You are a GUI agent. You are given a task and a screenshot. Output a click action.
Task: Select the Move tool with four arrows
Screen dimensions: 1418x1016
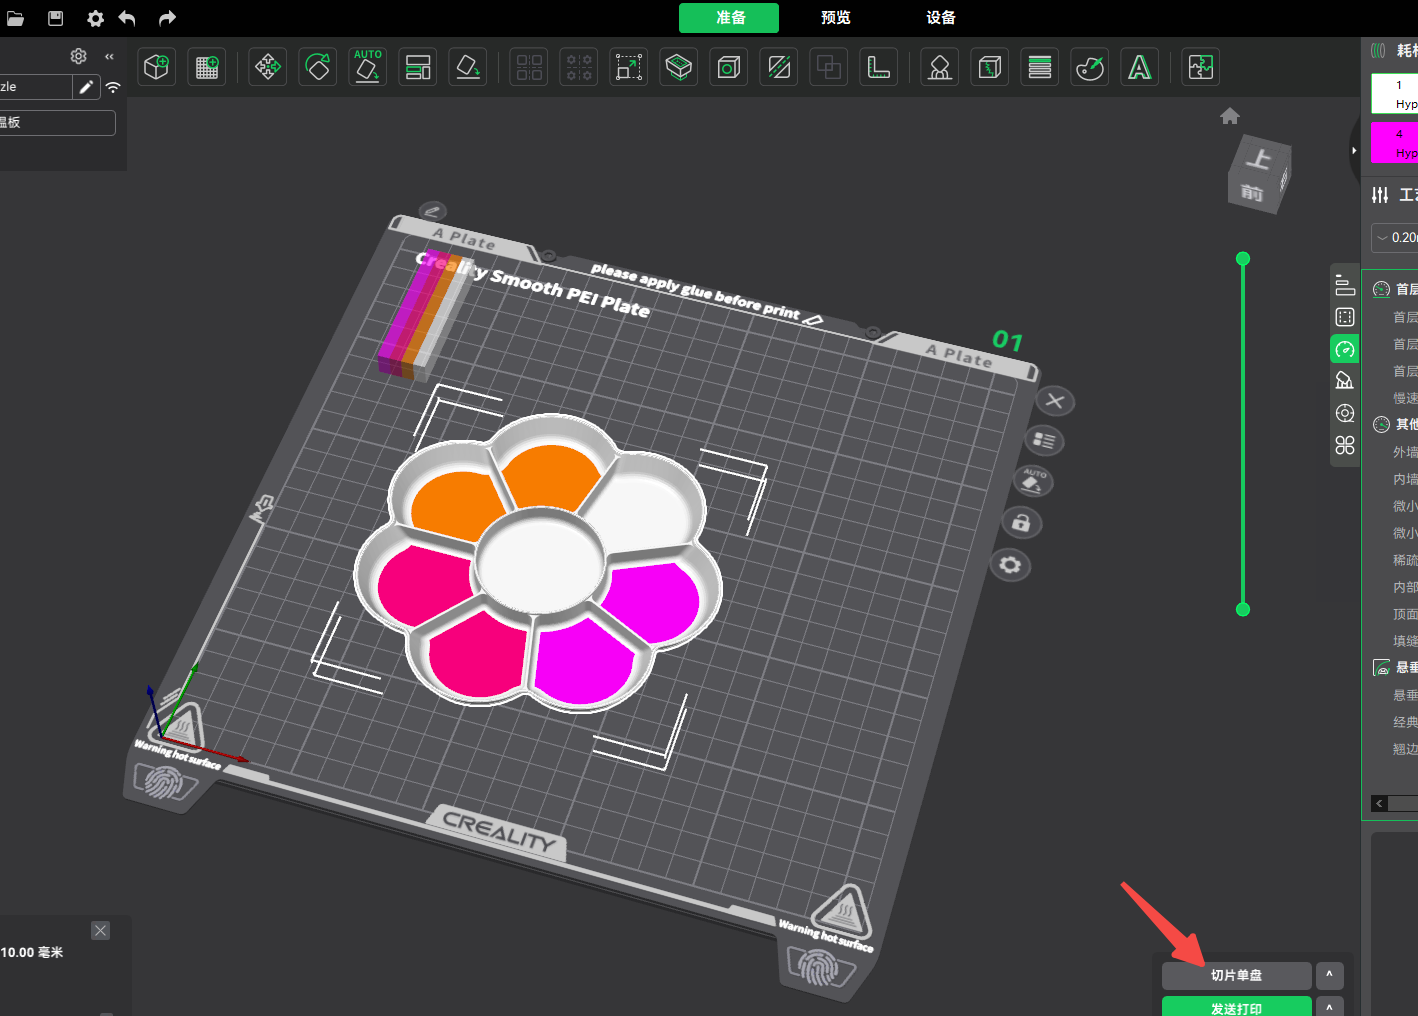point(268,67)
